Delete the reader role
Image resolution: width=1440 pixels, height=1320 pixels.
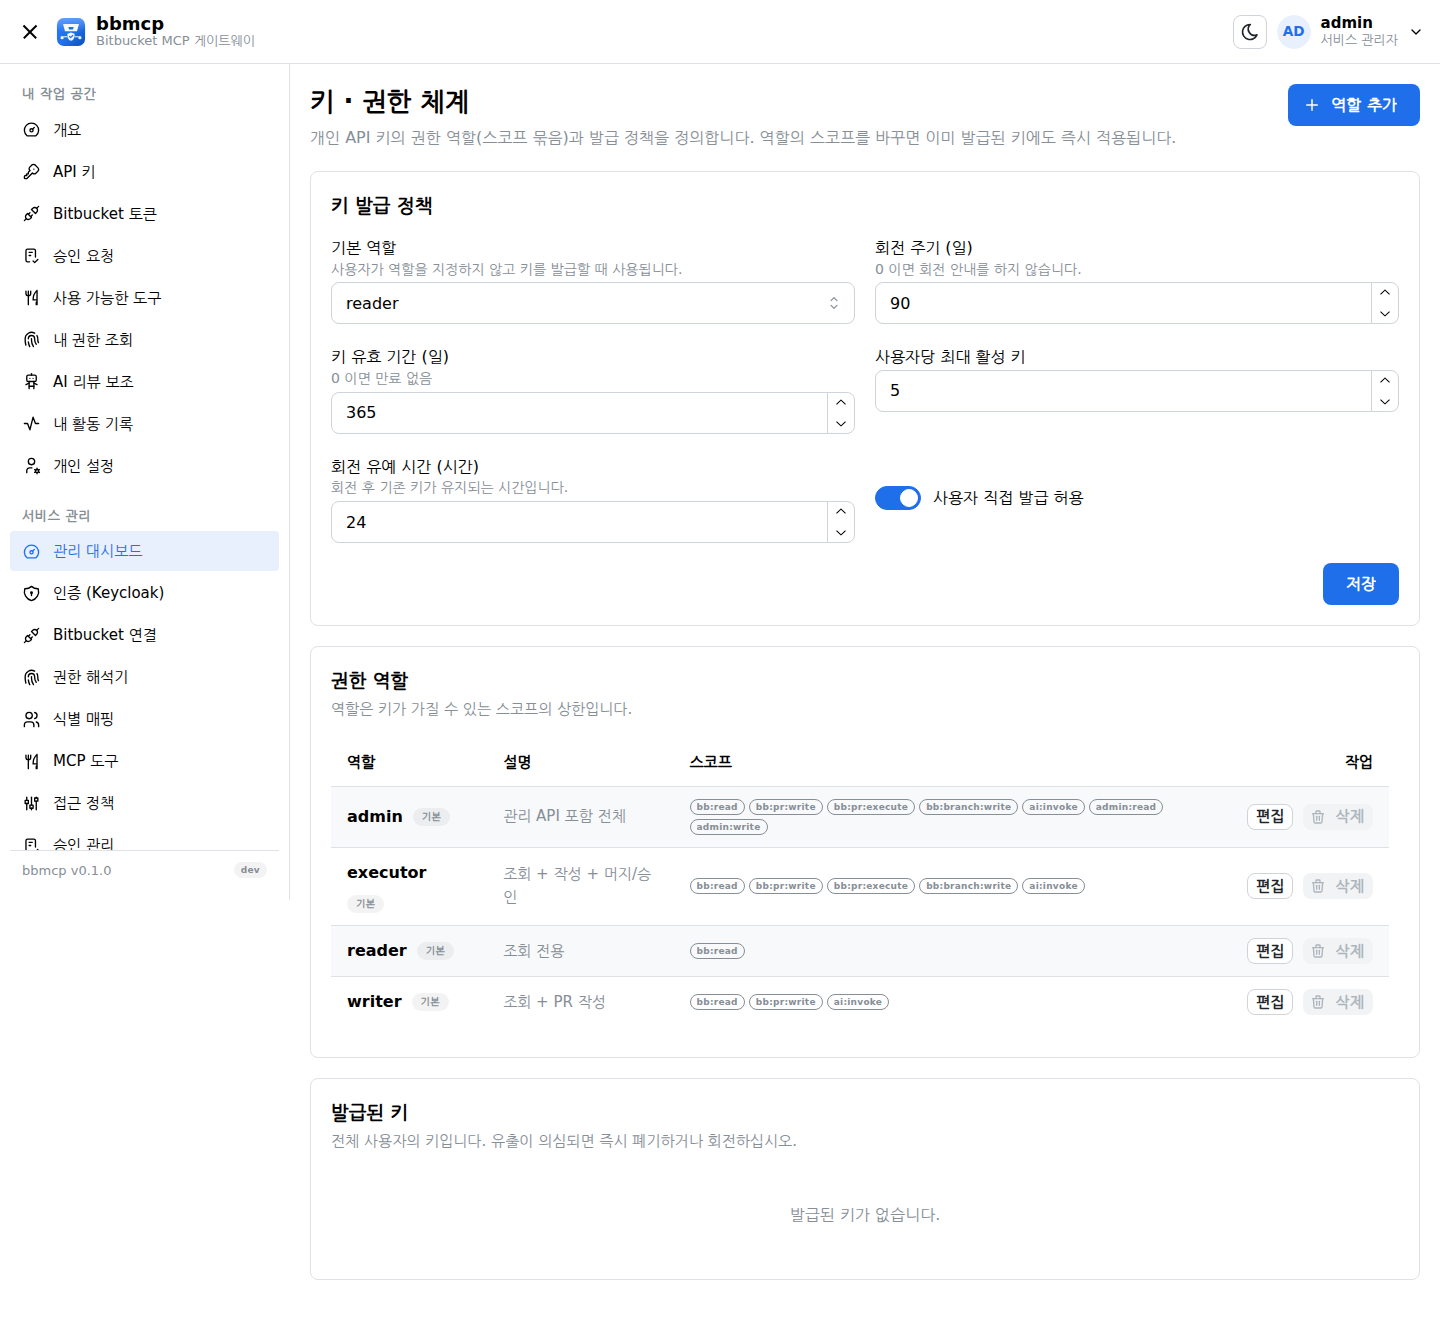point(1338,951)
